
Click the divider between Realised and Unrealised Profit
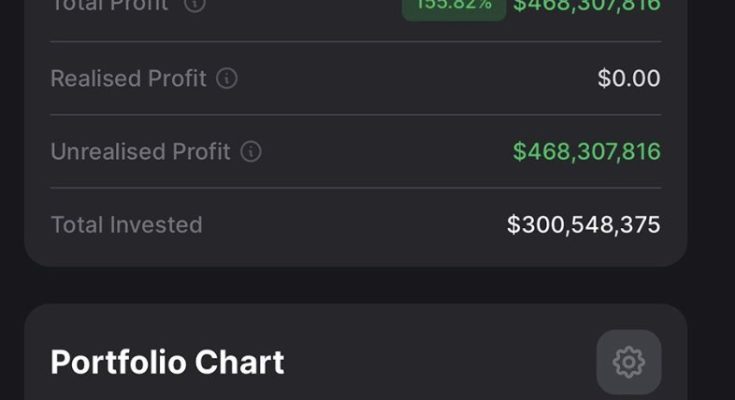(x=355, y=114)
